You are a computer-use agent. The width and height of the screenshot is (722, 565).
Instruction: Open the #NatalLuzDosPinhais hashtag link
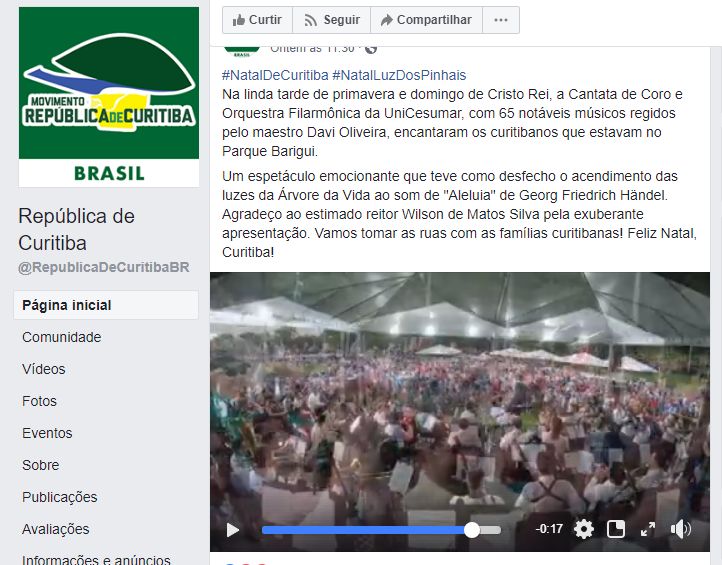point(399,75)
